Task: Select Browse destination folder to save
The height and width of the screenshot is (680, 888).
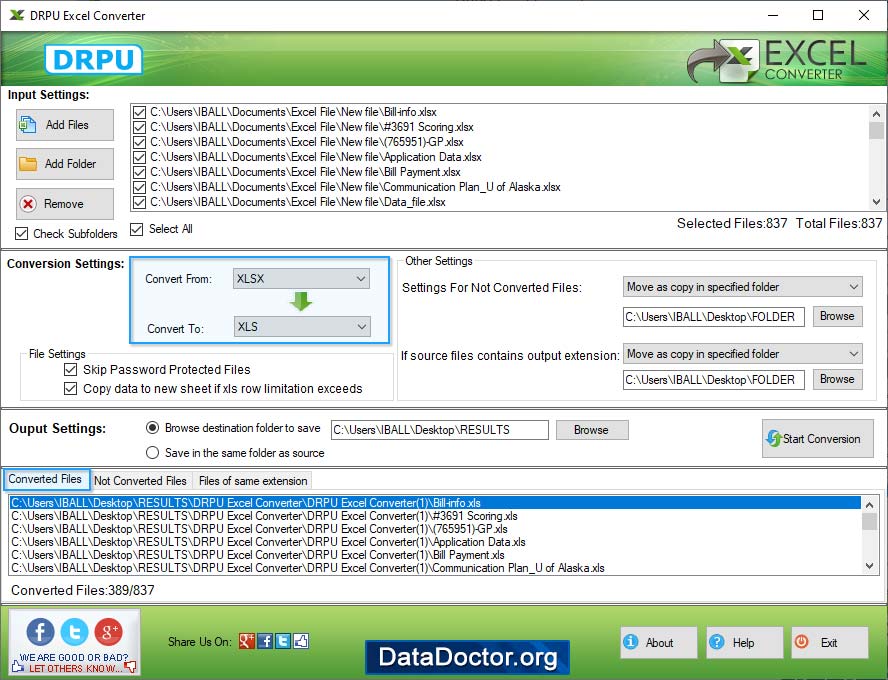Action: point(152,428)
